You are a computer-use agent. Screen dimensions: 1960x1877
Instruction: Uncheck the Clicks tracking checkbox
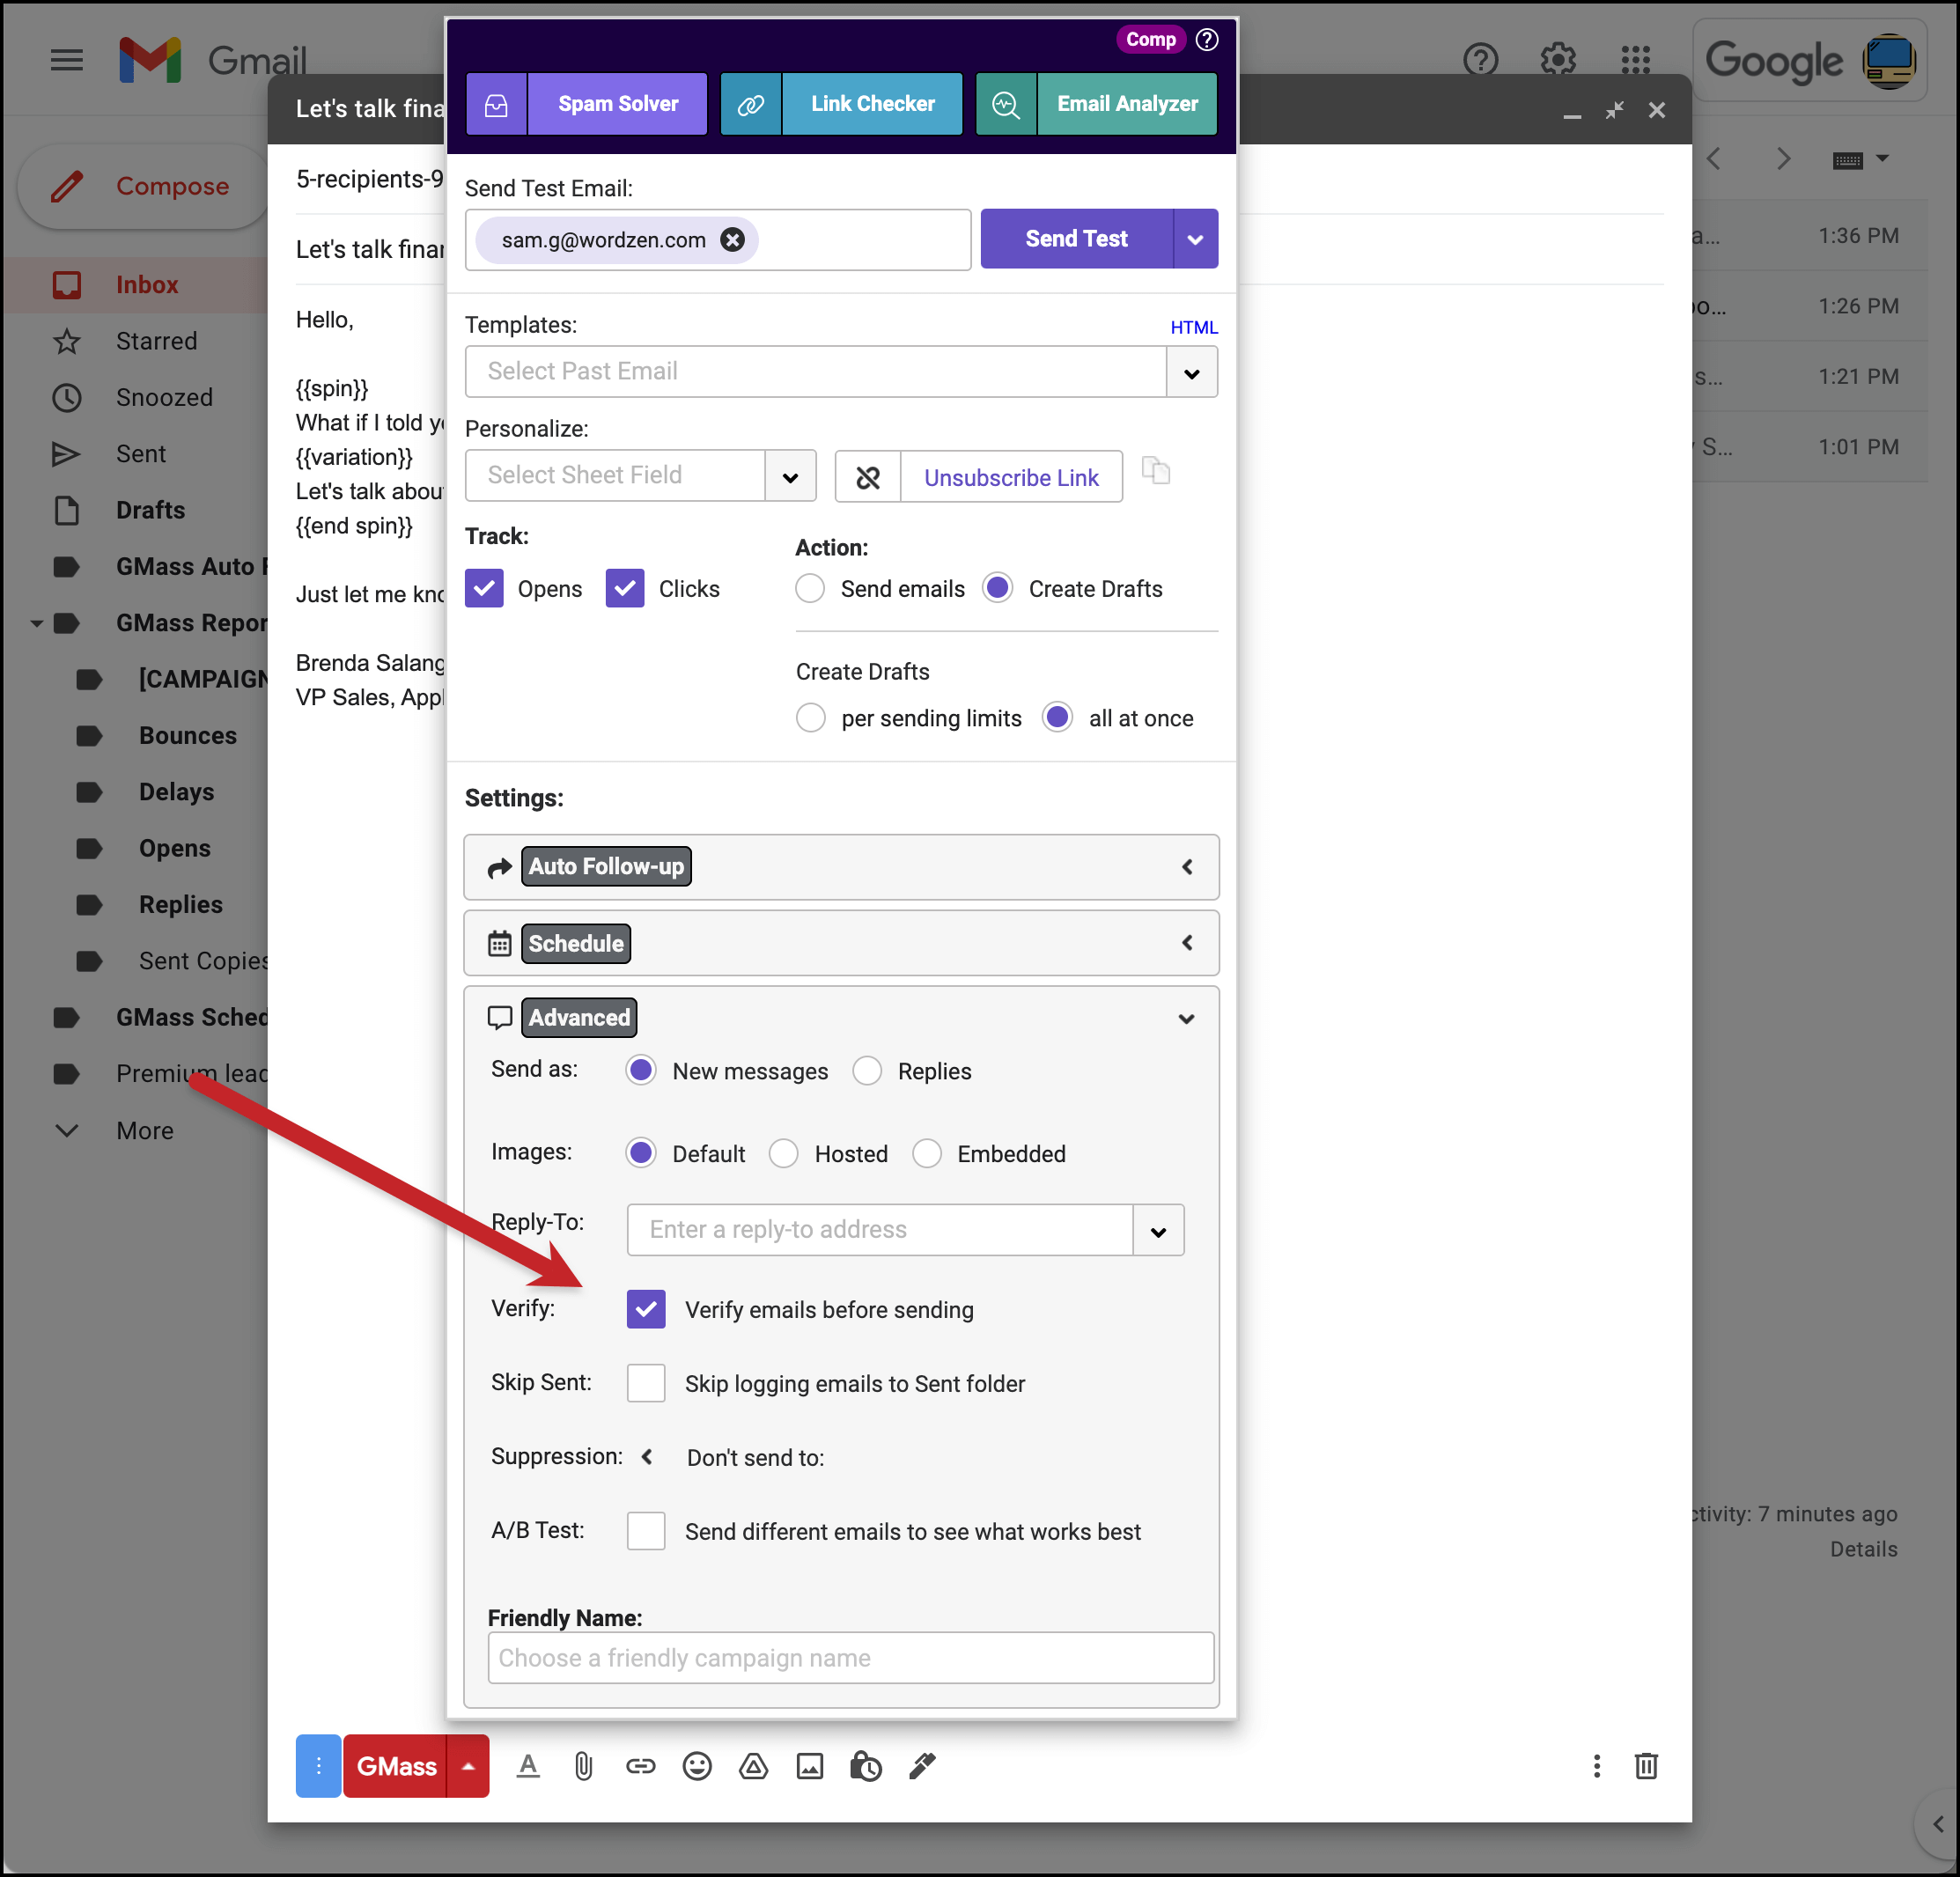(625, 589)
